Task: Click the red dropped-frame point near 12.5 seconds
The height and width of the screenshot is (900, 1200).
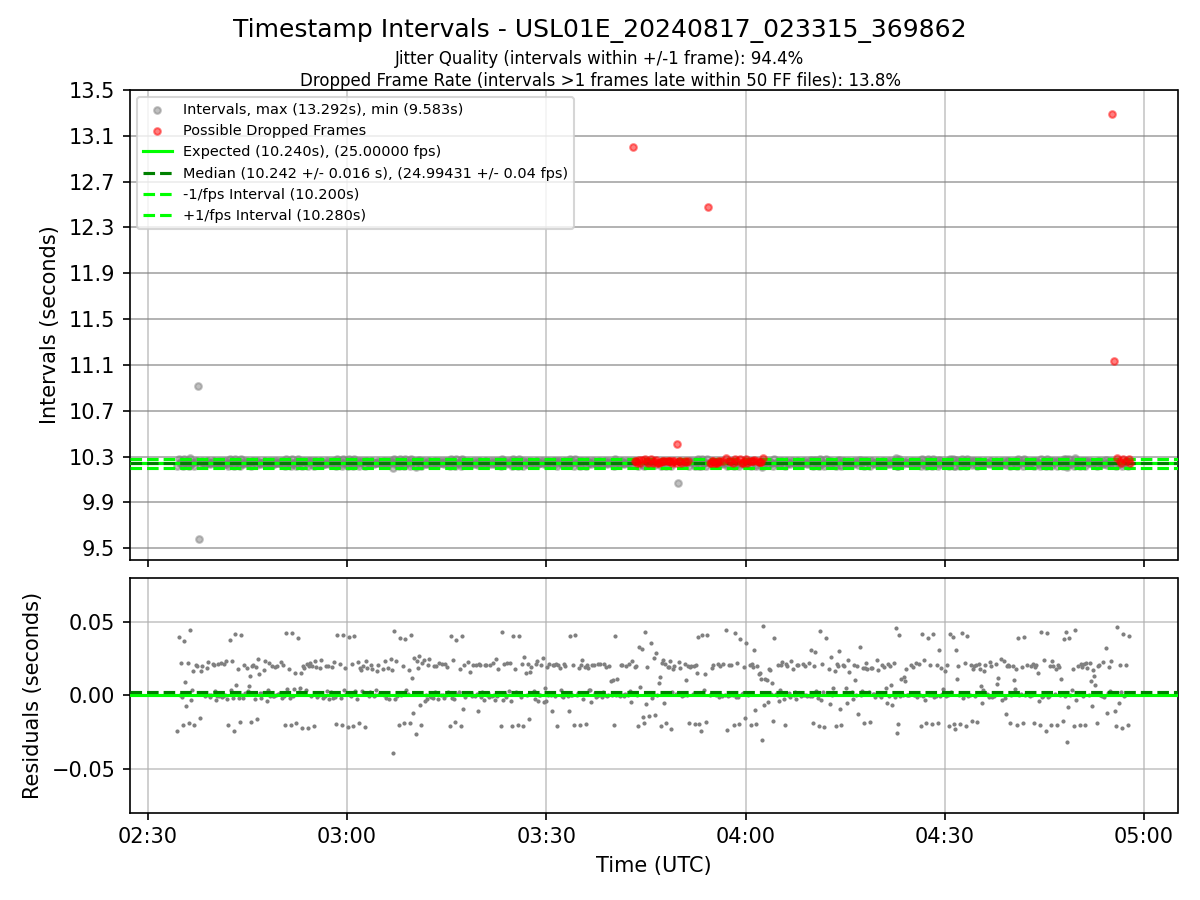Action: (x=708, y=207)
